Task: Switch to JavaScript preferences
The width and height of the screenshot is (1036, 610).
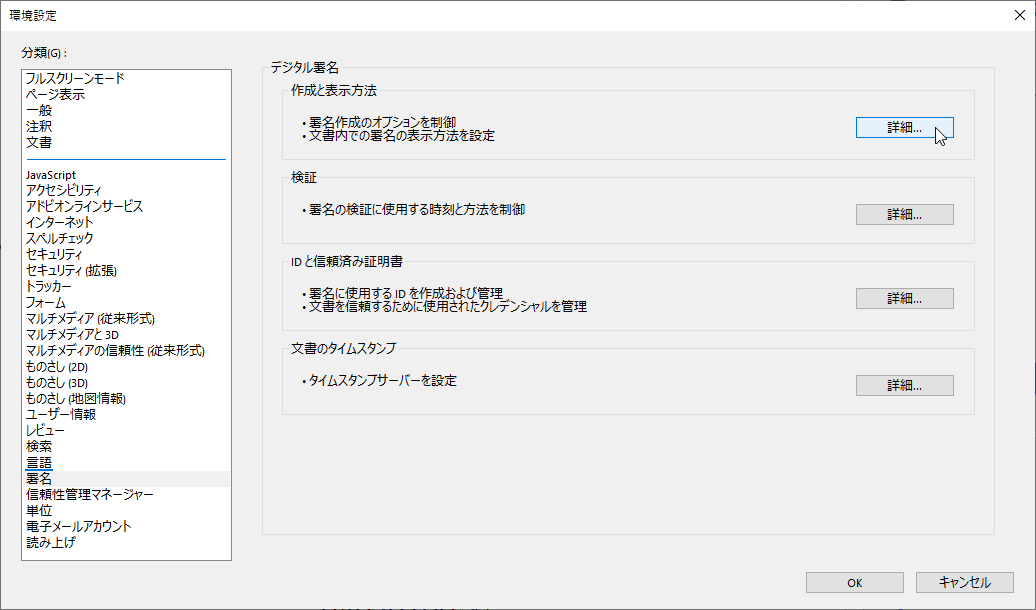Action: click(51, 175)
